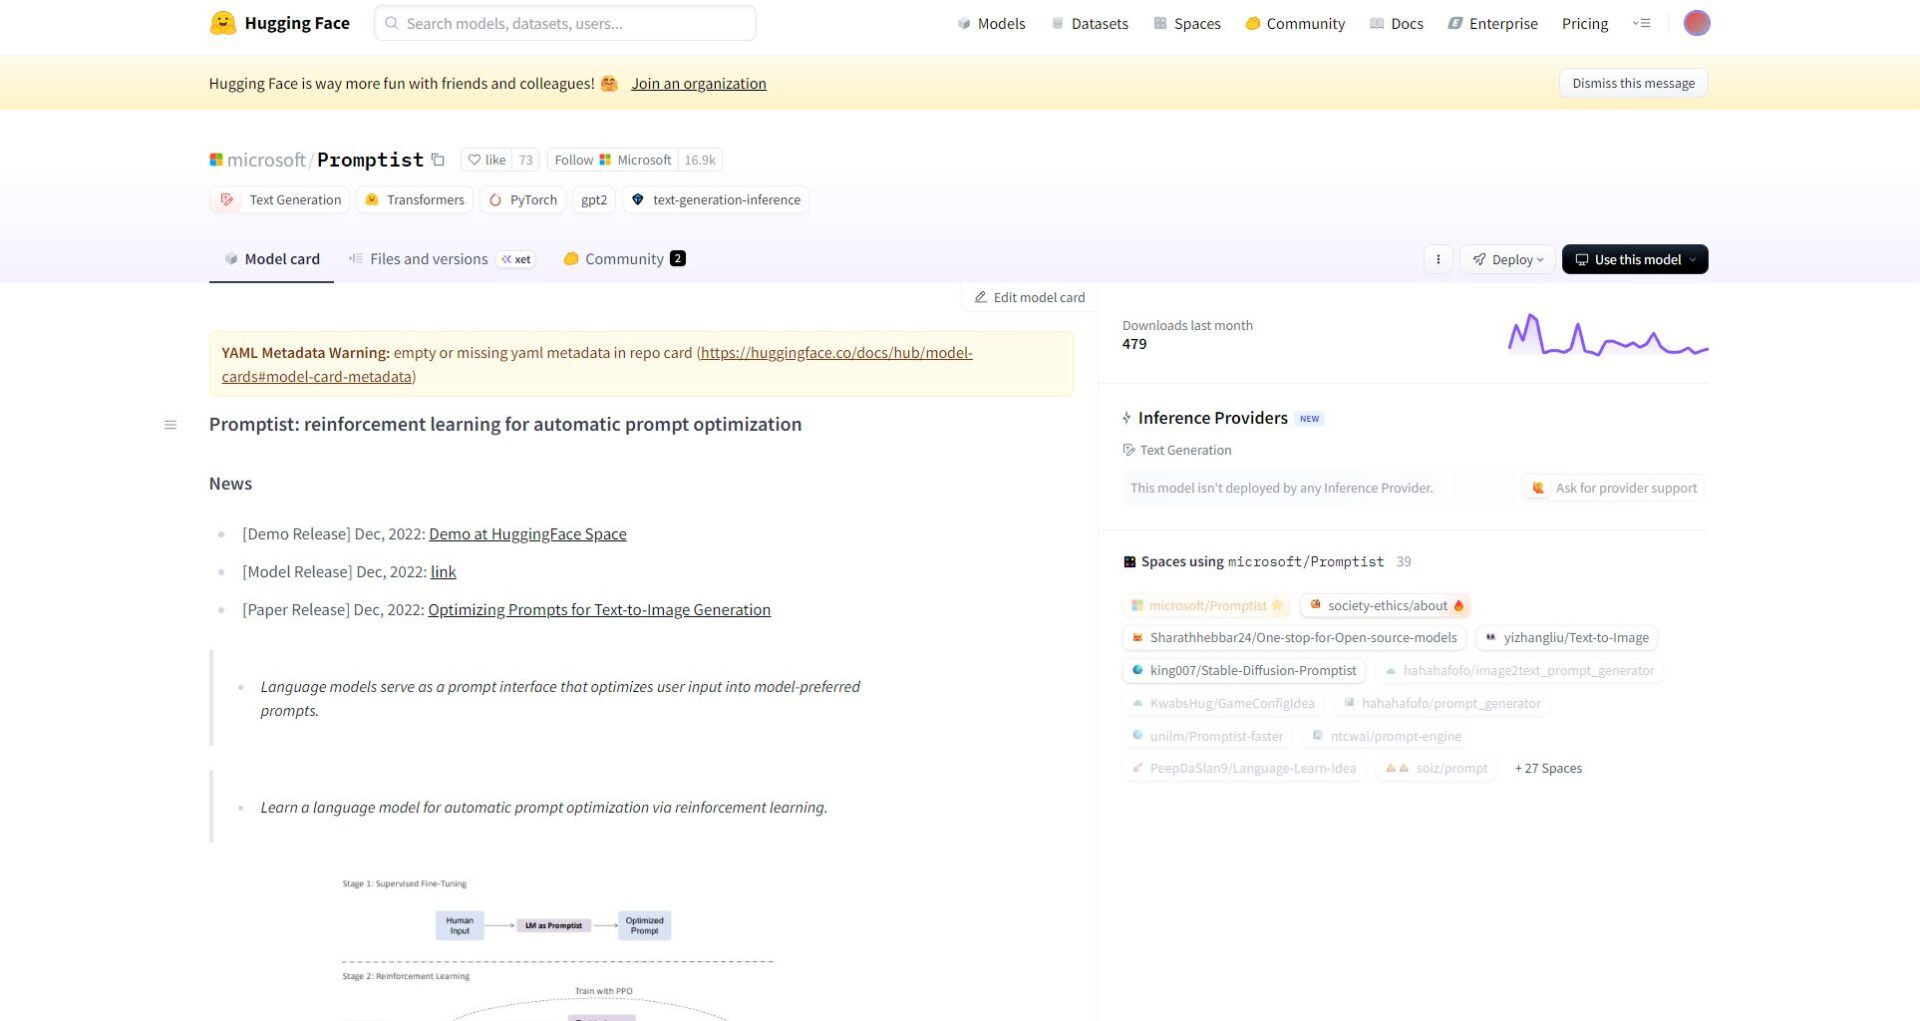This screenshot has height=1021, width=1920.
Task: Click the downloads last month chart
Action: pos(1607,336)
